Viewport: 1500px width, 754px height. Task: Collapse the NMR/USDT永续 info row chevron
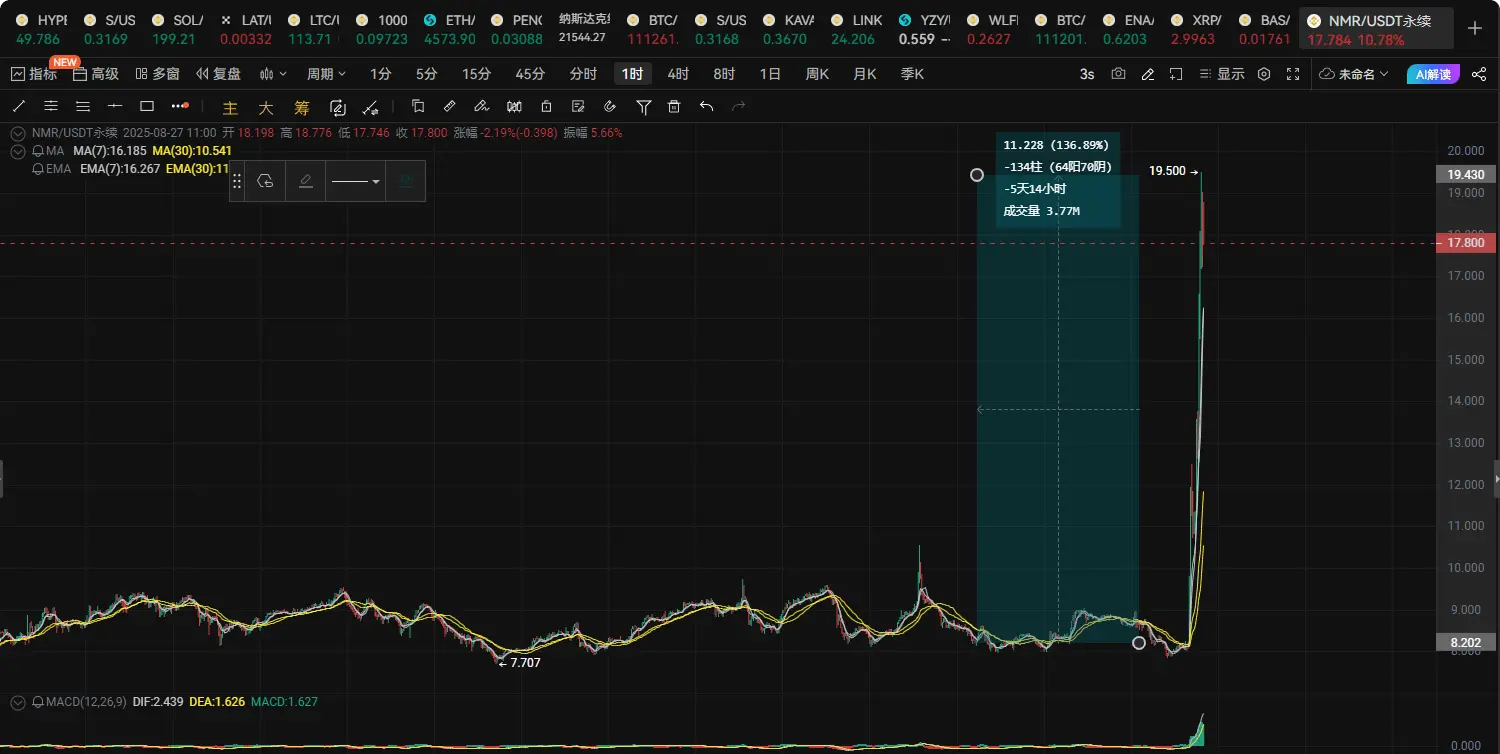coord(18,132)
